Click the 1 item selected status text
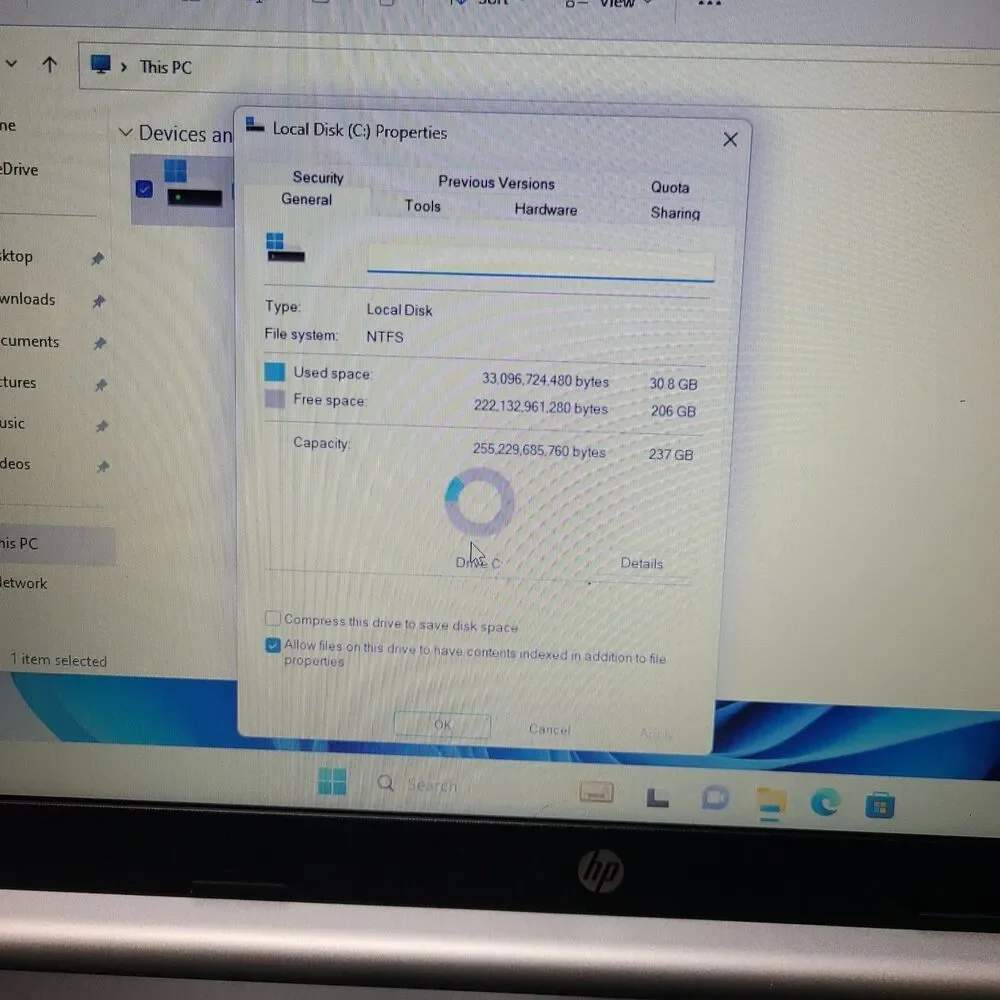This screenshot has height=1000, width=1000. click(x=59, y=660)
